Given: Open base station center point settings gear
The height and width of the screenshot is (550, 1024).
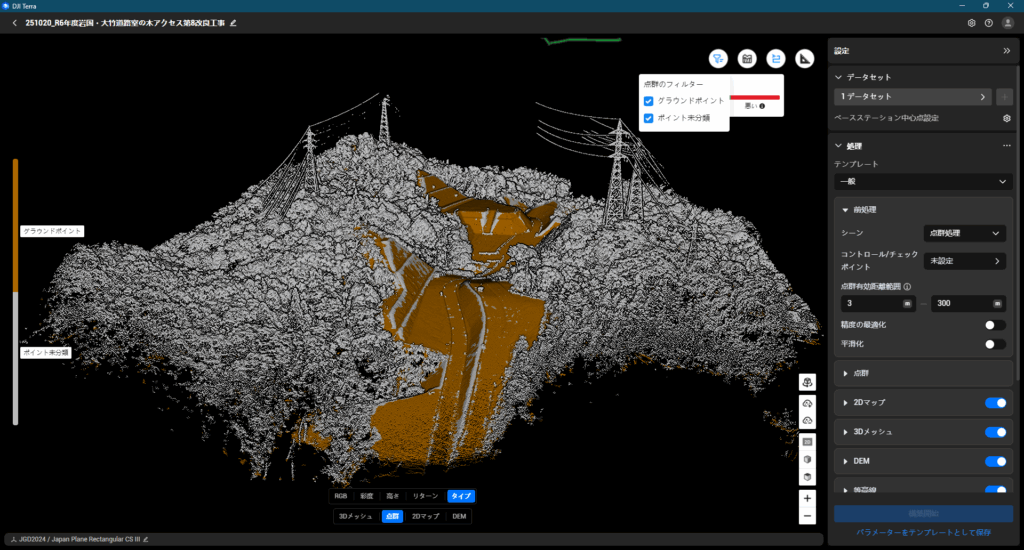Looking at the screenshot, I should [1007, 118].
